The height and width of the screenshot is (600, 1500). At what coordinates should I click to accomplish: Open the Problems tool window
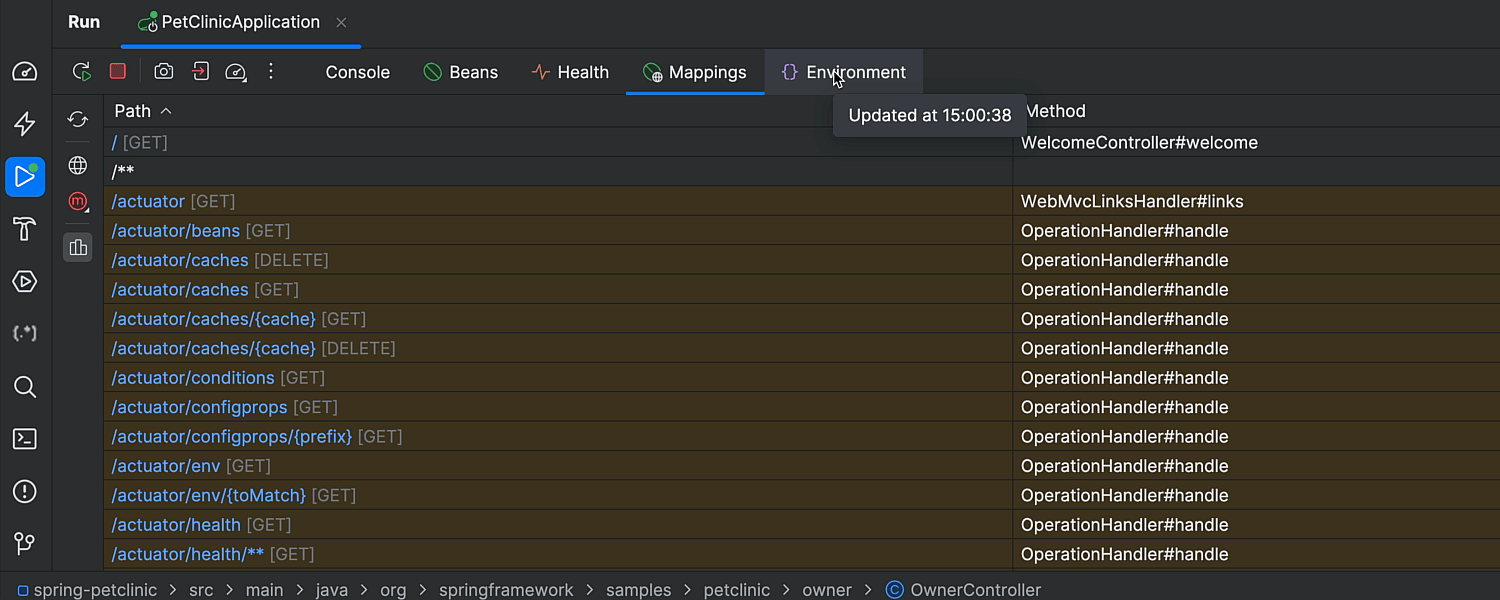pyautogui.click(x=25, y=491)
